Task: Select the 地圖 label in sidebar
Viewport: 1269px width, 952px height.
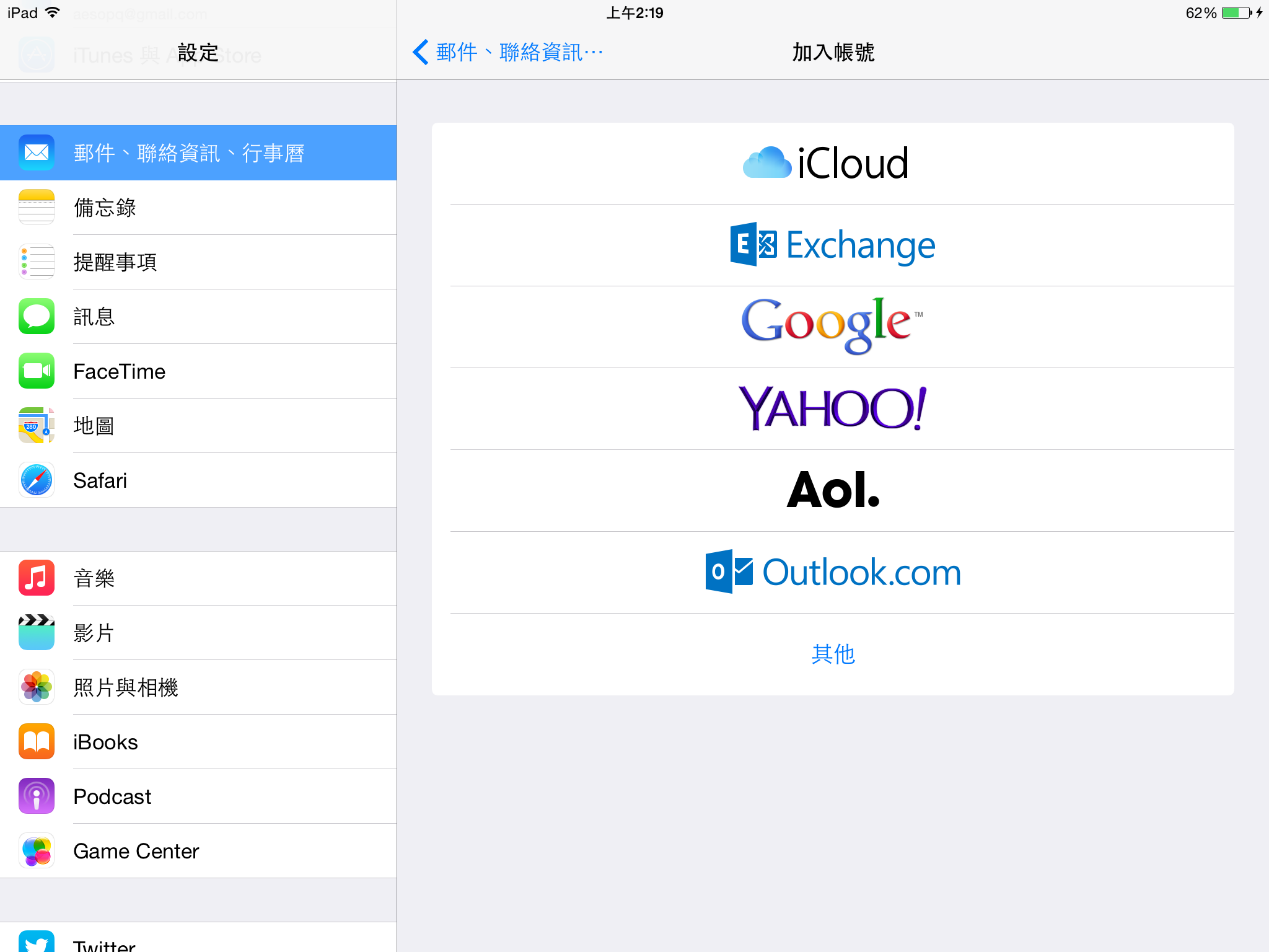Action: (94, 426)
